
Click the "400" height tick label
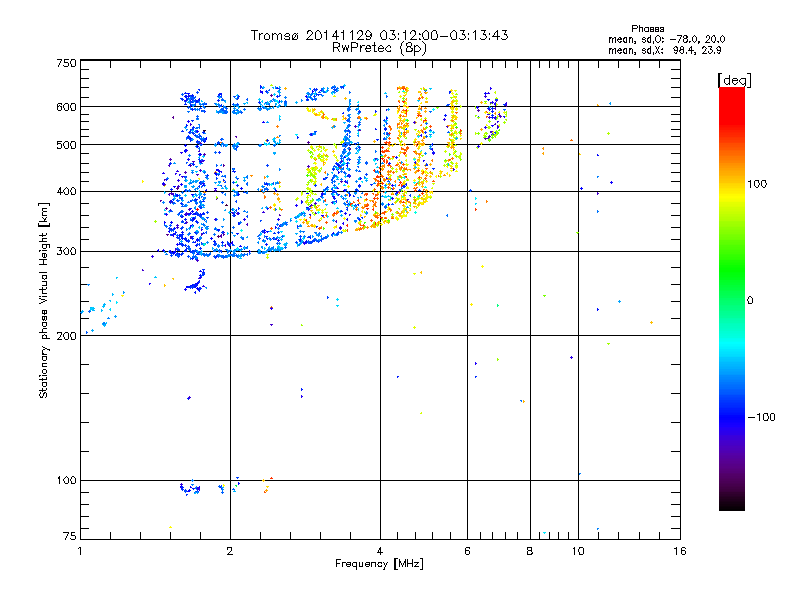tap(66, 192)
